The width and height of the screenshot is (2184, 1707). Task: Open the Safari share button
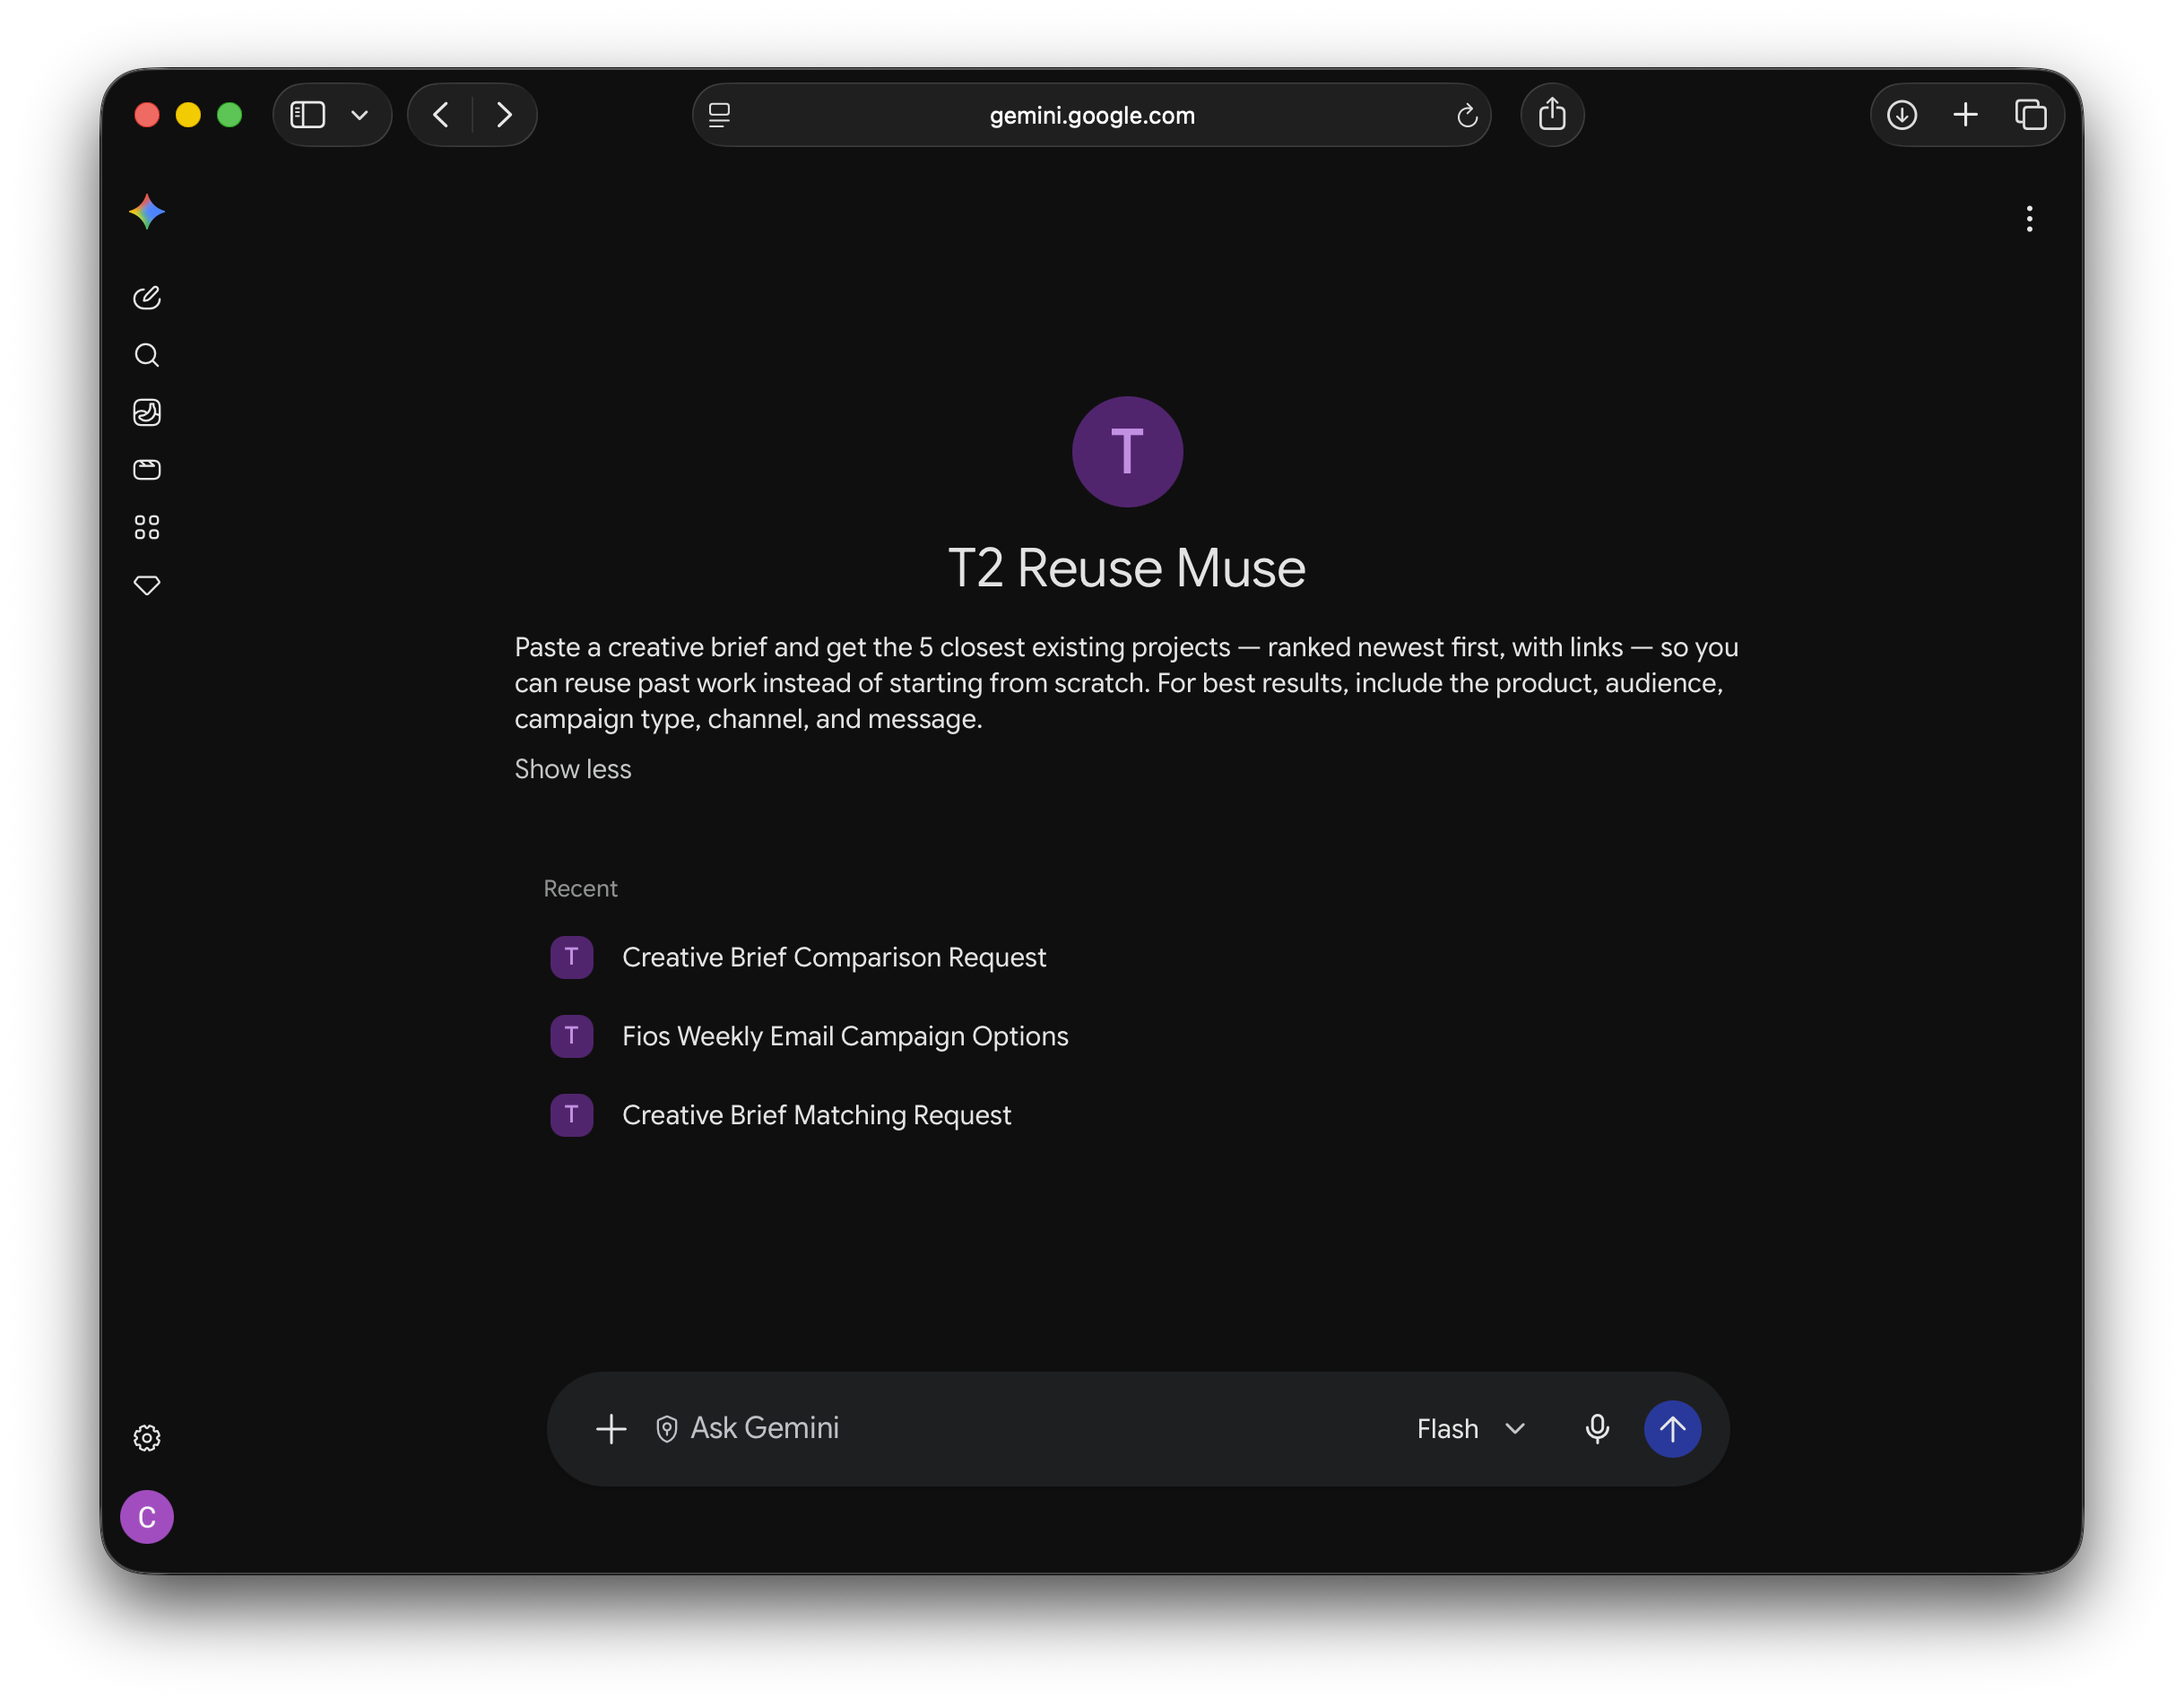(1552, 115)
